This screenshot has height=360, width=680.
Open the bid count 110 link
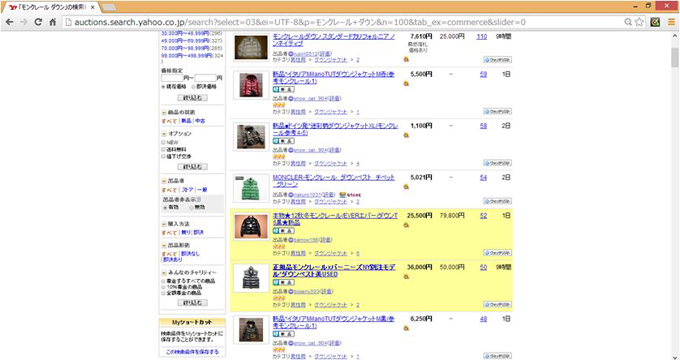pyautogui.click(x=481, y=37)
